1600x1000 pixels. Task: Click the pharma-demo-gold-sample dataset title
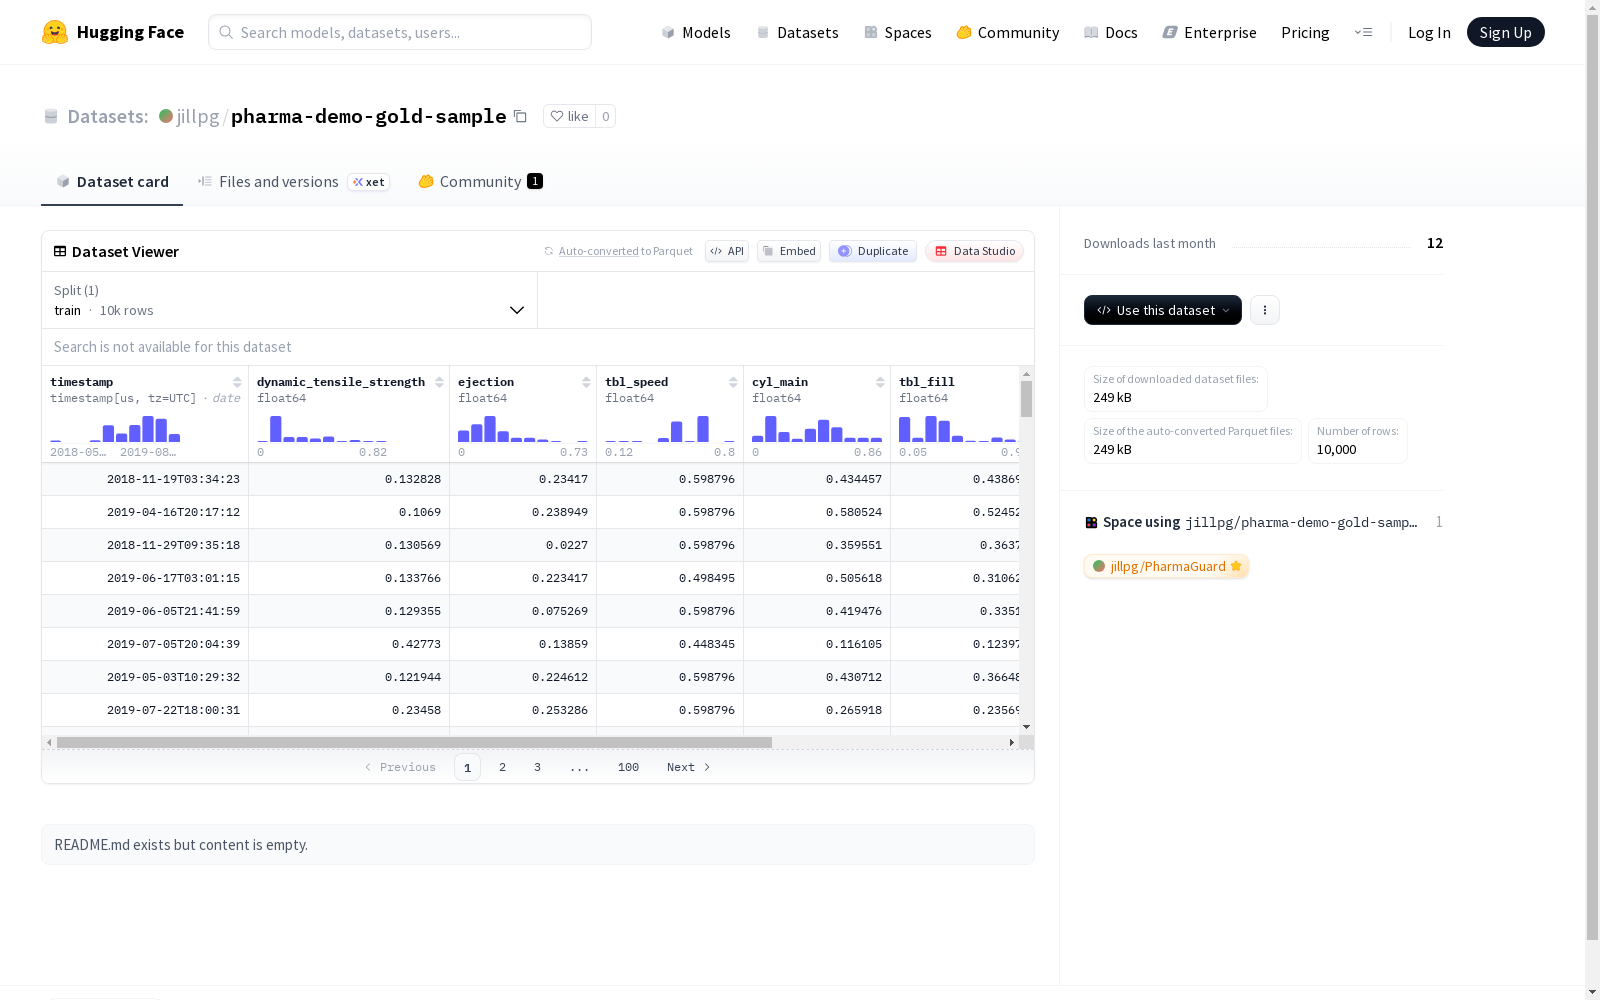point(369,116)
